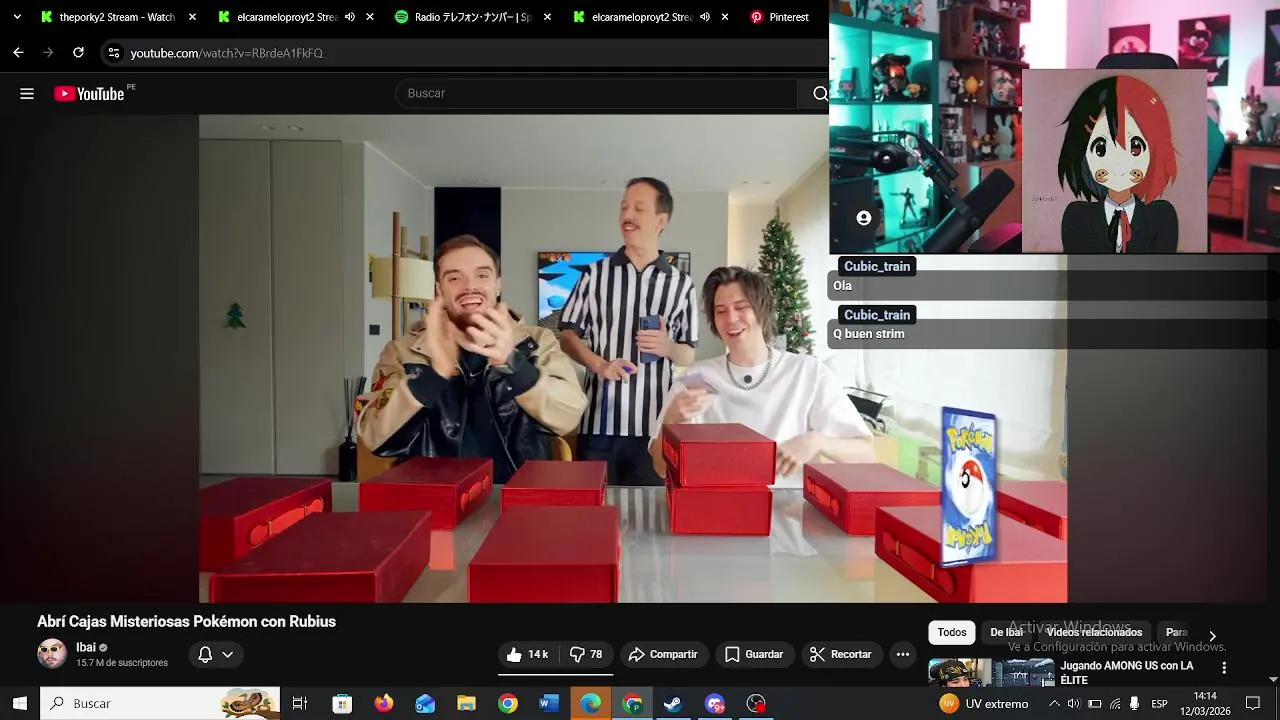Toggle the notification bell for Ibai
Screen dimensions: 1280x720
(205, 654)
